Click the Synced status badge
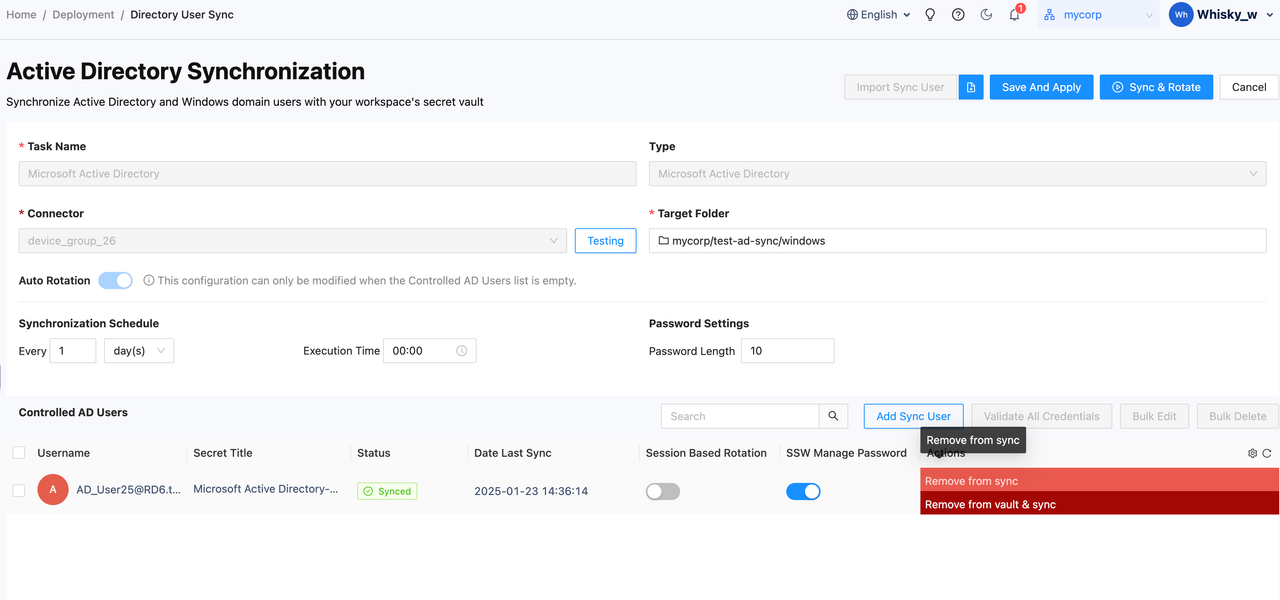Viewport: 1280px width, 600px height. point(387,491)
